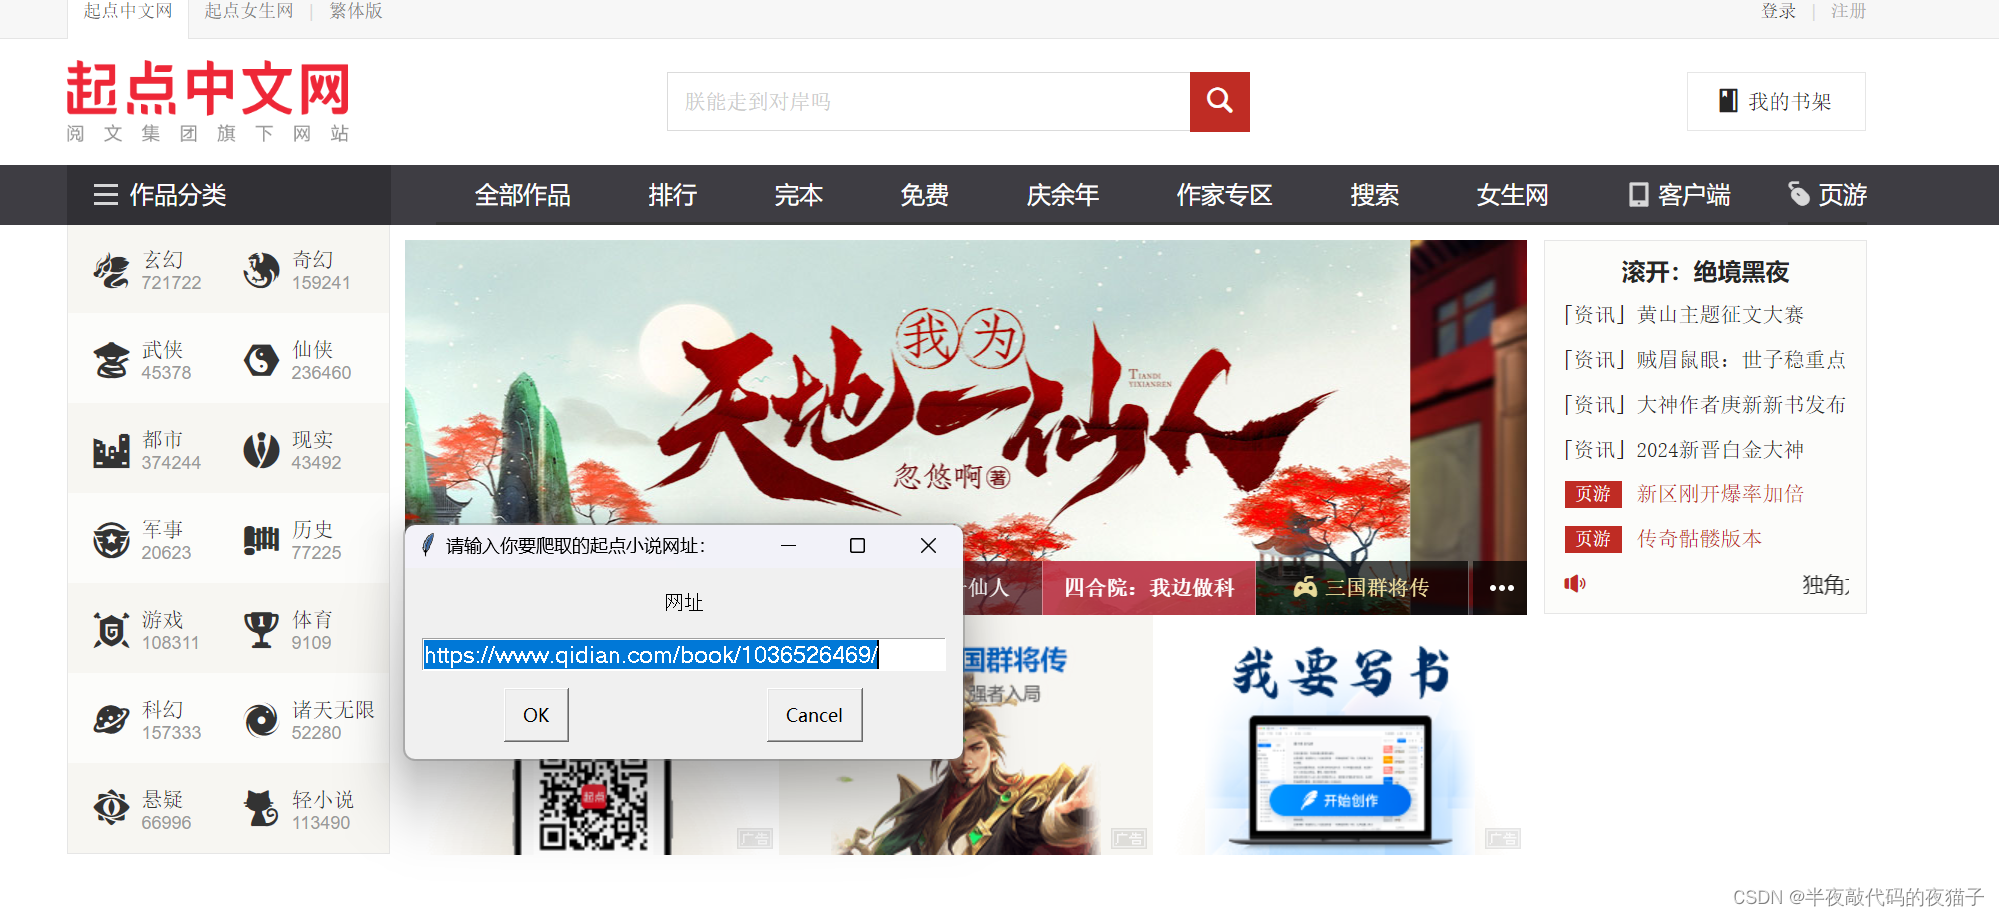Open the 奇幻 category icon
1999x916 pixels.
coord(261,270)
